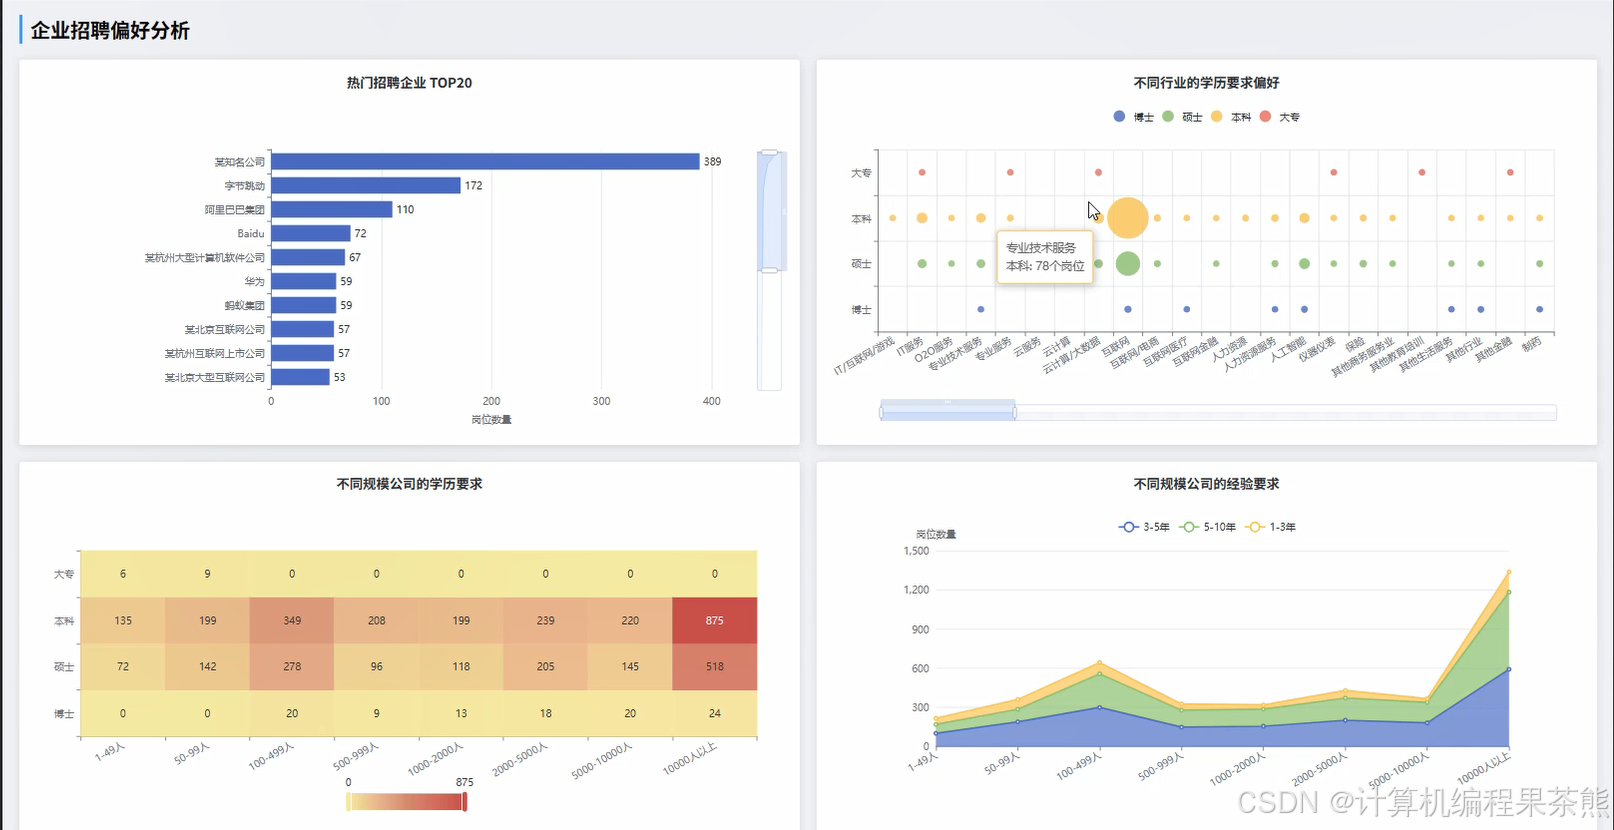The image size is (1614, 830).
Task: Click the heatmap cell with value 135
Action: click(x=123, y=620)
